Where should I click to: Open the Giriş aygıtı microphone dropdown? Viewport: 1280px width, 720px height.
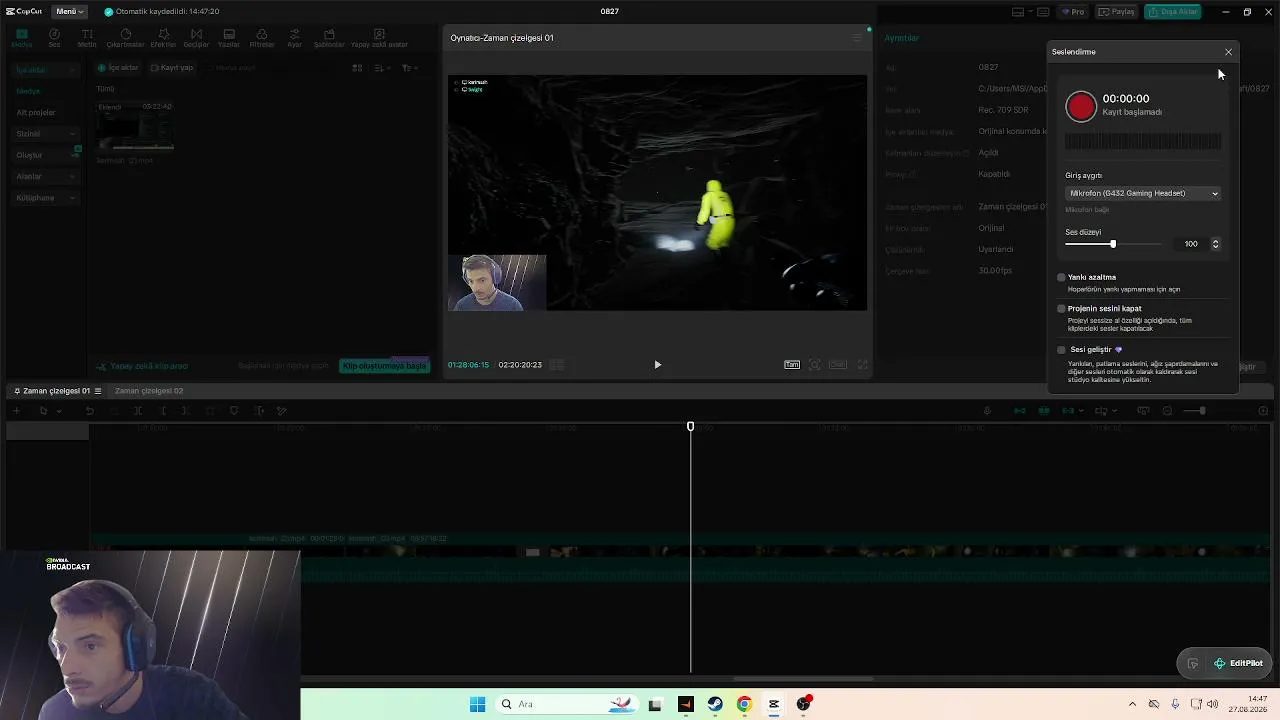(1143, 193)
